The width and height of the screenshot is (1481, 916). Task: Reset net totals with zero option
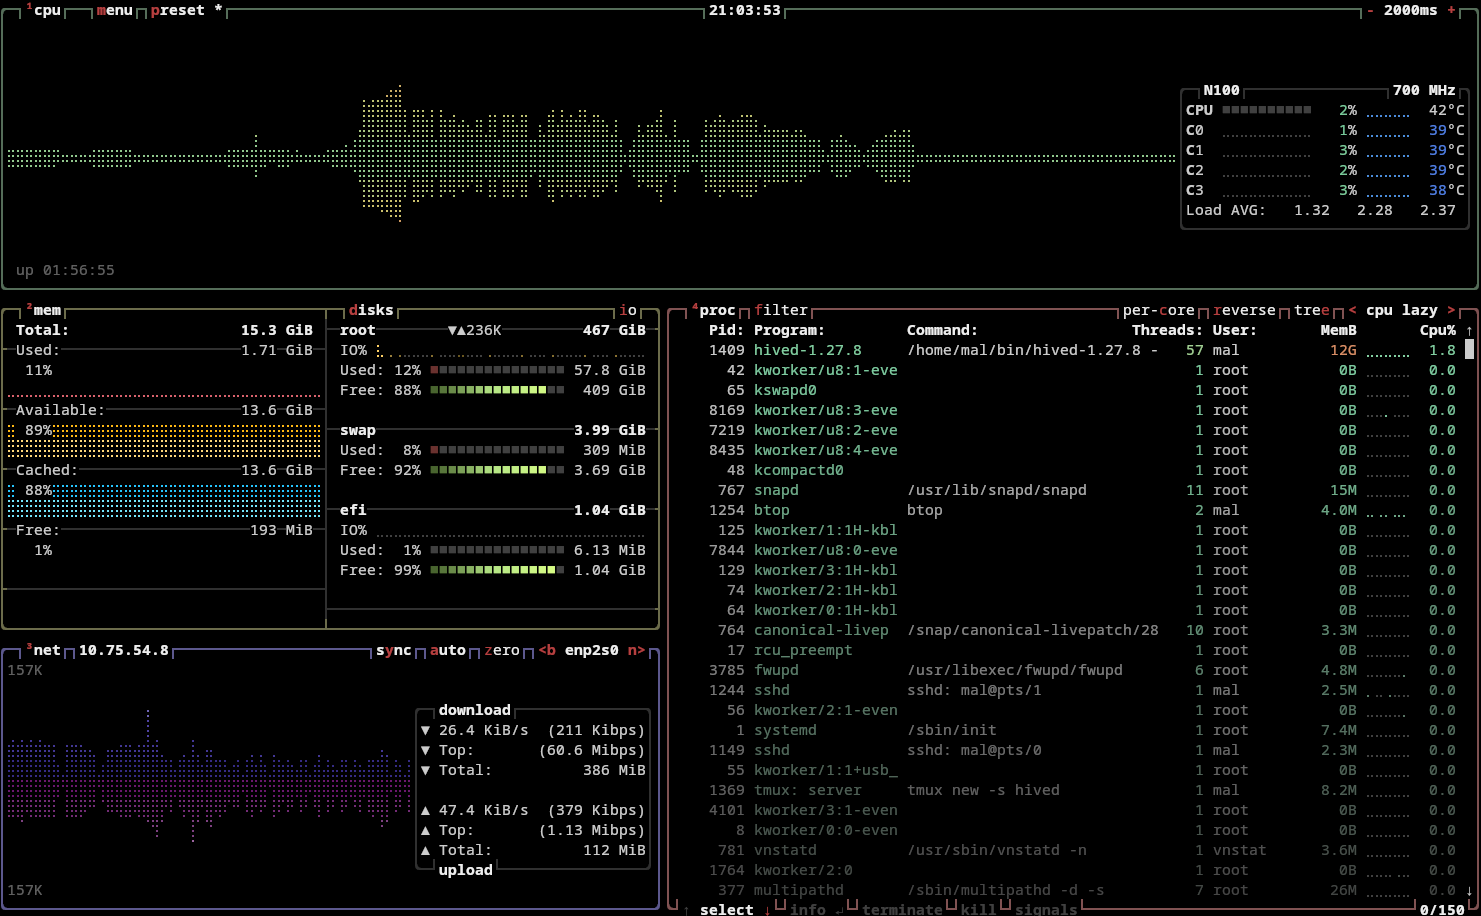pyautogui.click(x=502, y=650)
